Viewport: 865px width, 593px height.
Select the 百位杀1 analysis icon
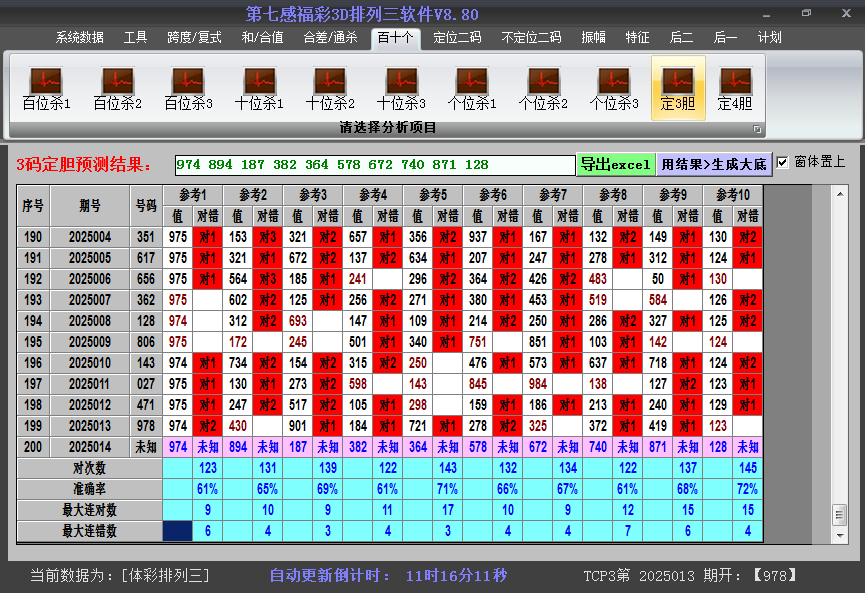[x=46, y=88]
